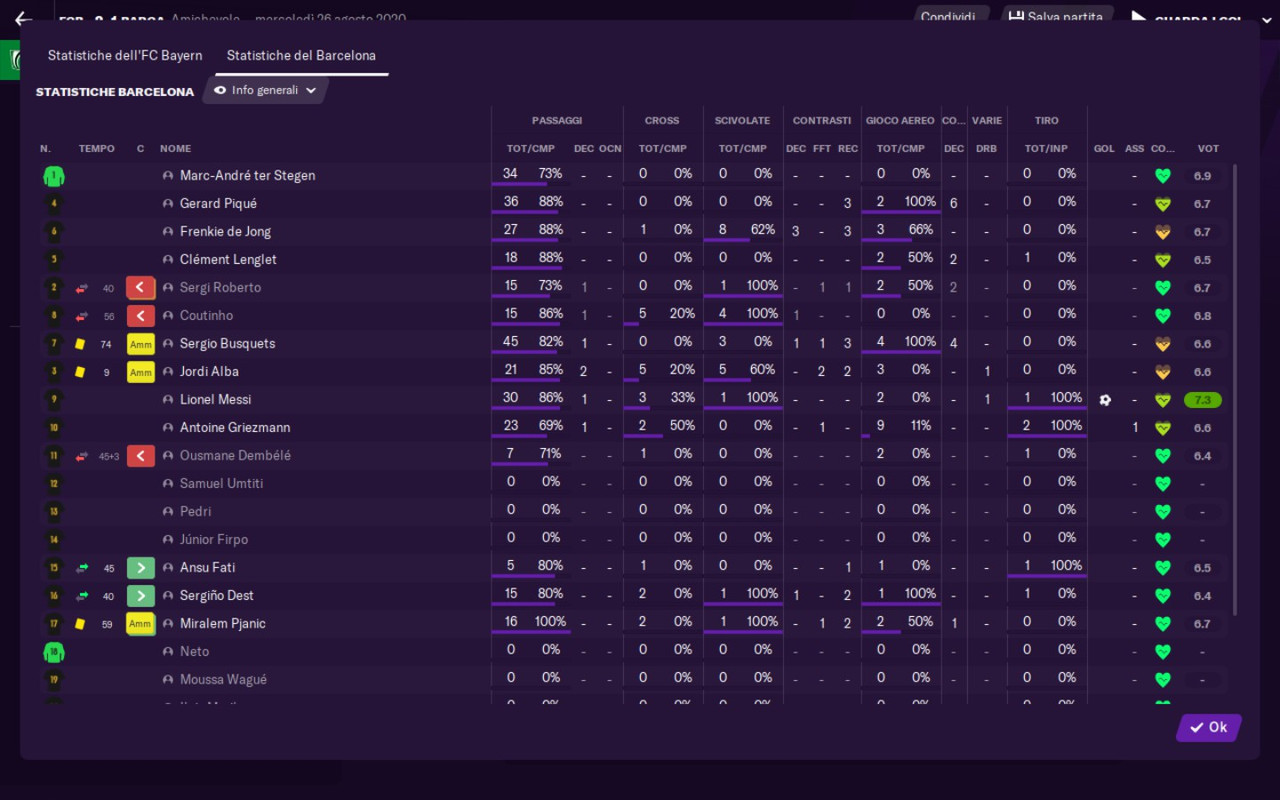Click the goal ball icon in Messi's row

pos(1104,400)
